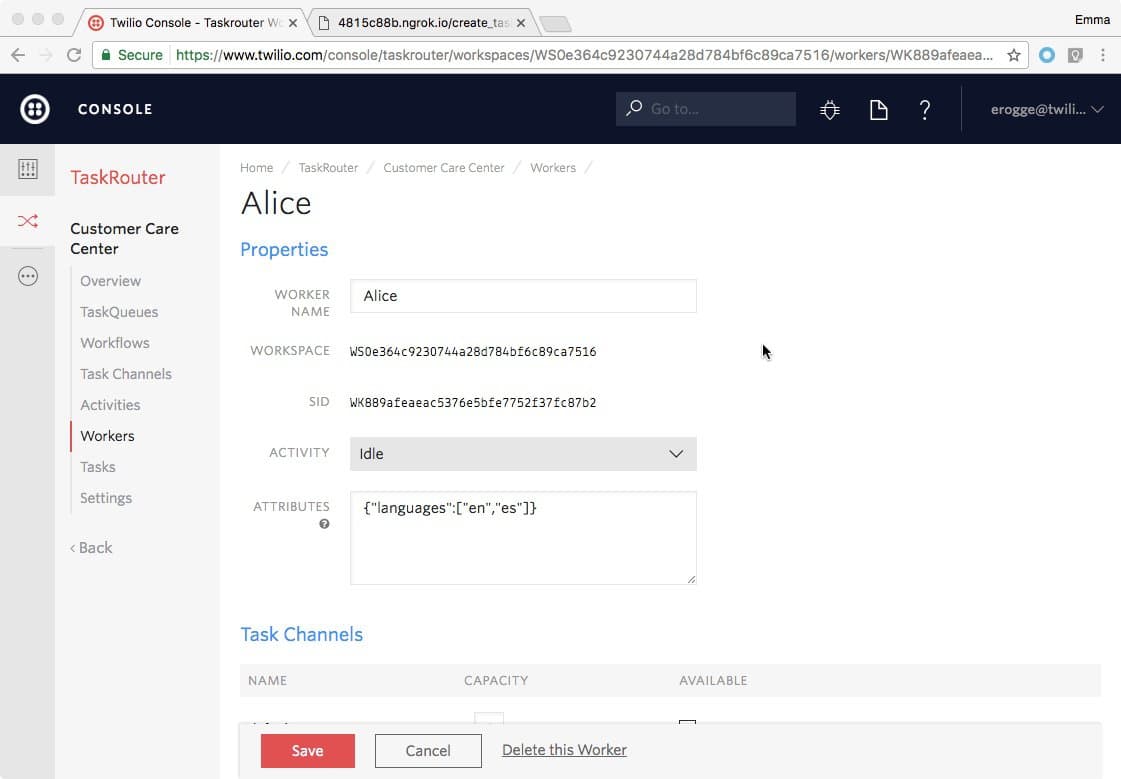Viewport: 1121px width, 779px height.
Task: Select Workflows in the navigation menu
Action: (x=114, y=343)
